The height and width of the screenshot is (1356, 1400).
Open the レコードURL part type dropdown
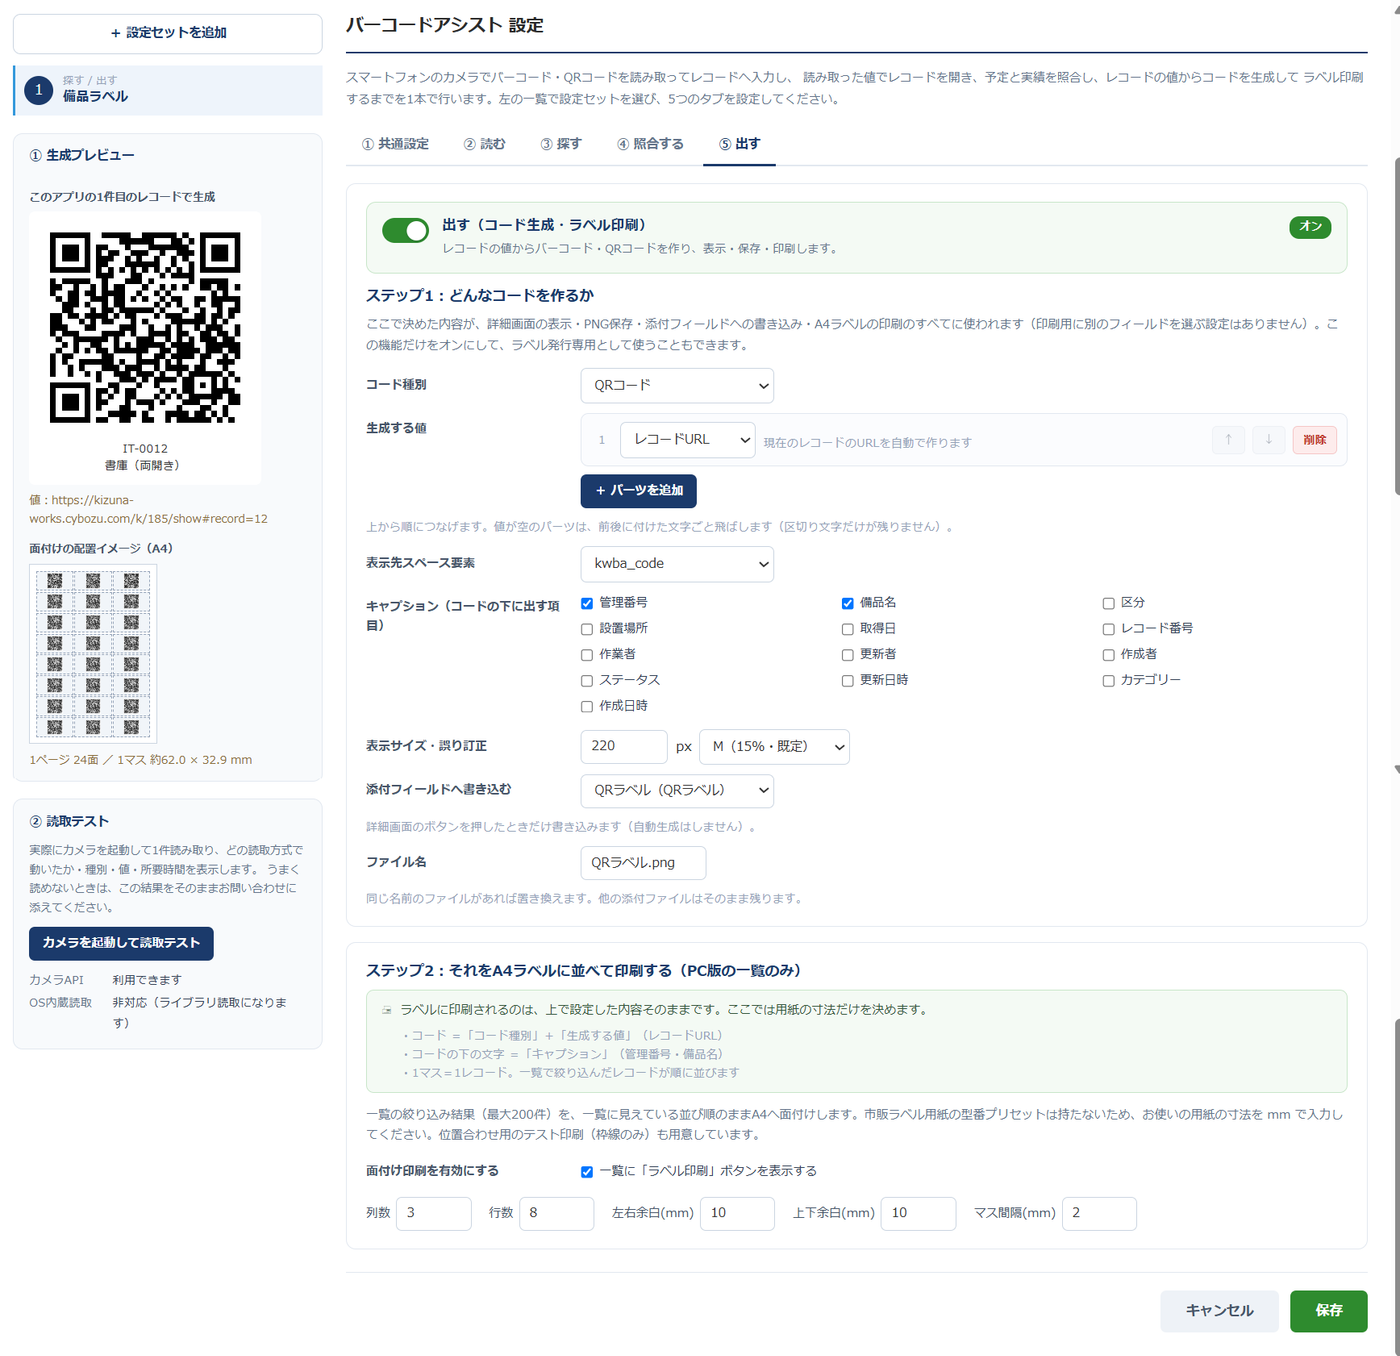pyautogui.click(x=688, y=440)
